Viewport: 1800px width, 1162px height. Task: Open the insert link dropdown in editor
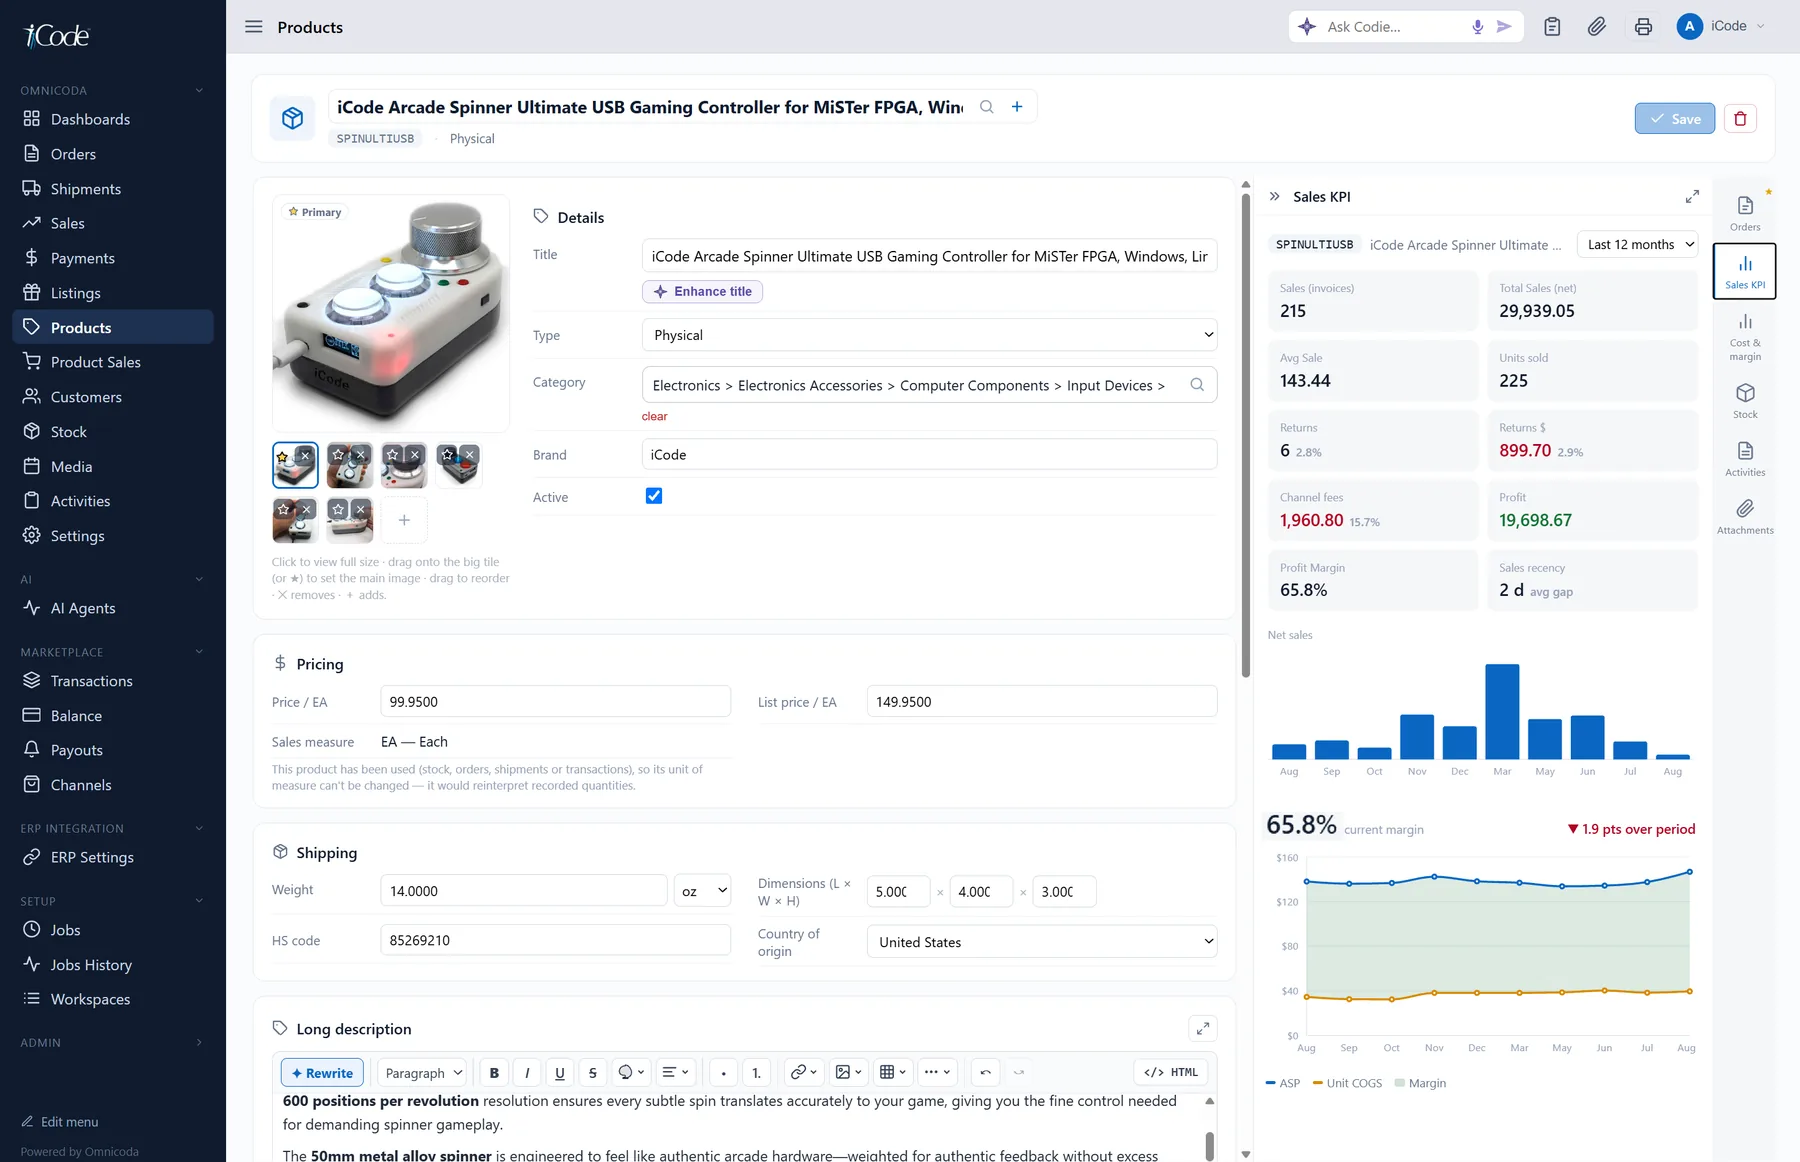804,1072
